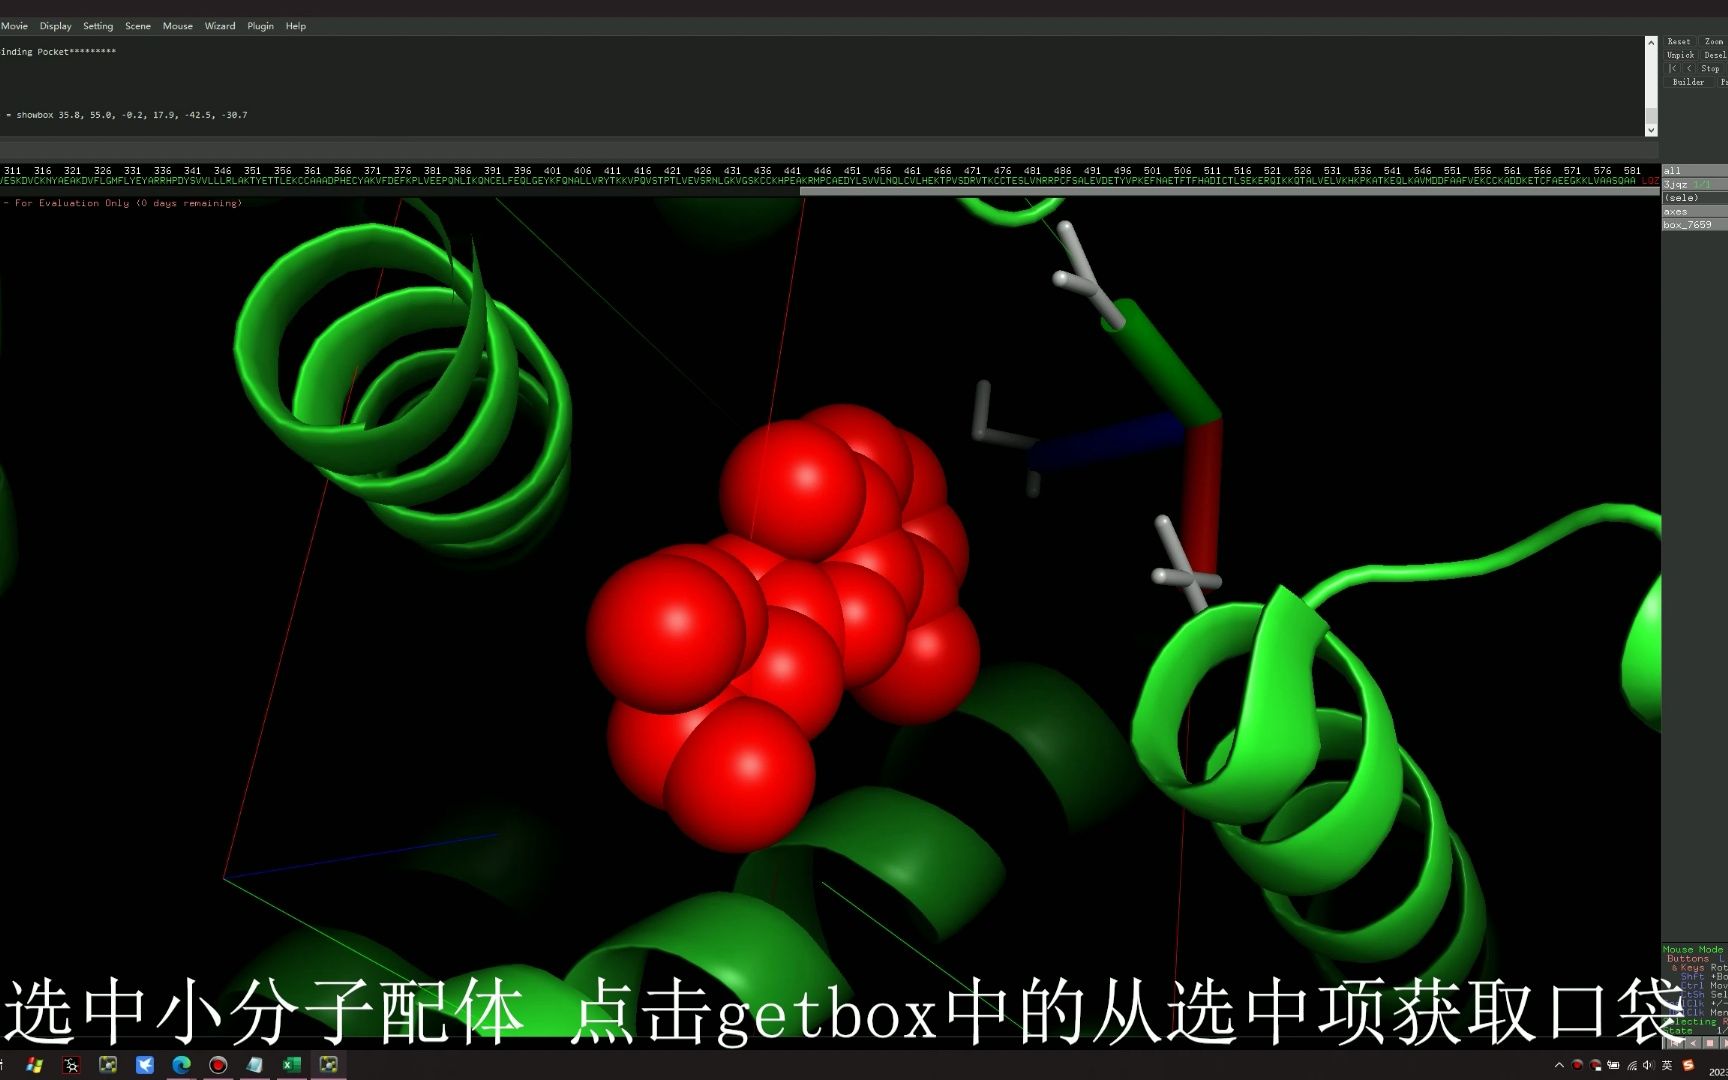1728x1080 pixels.
Task: Click the Selecting mode indicator
Action: (x=1693, y=1022)
